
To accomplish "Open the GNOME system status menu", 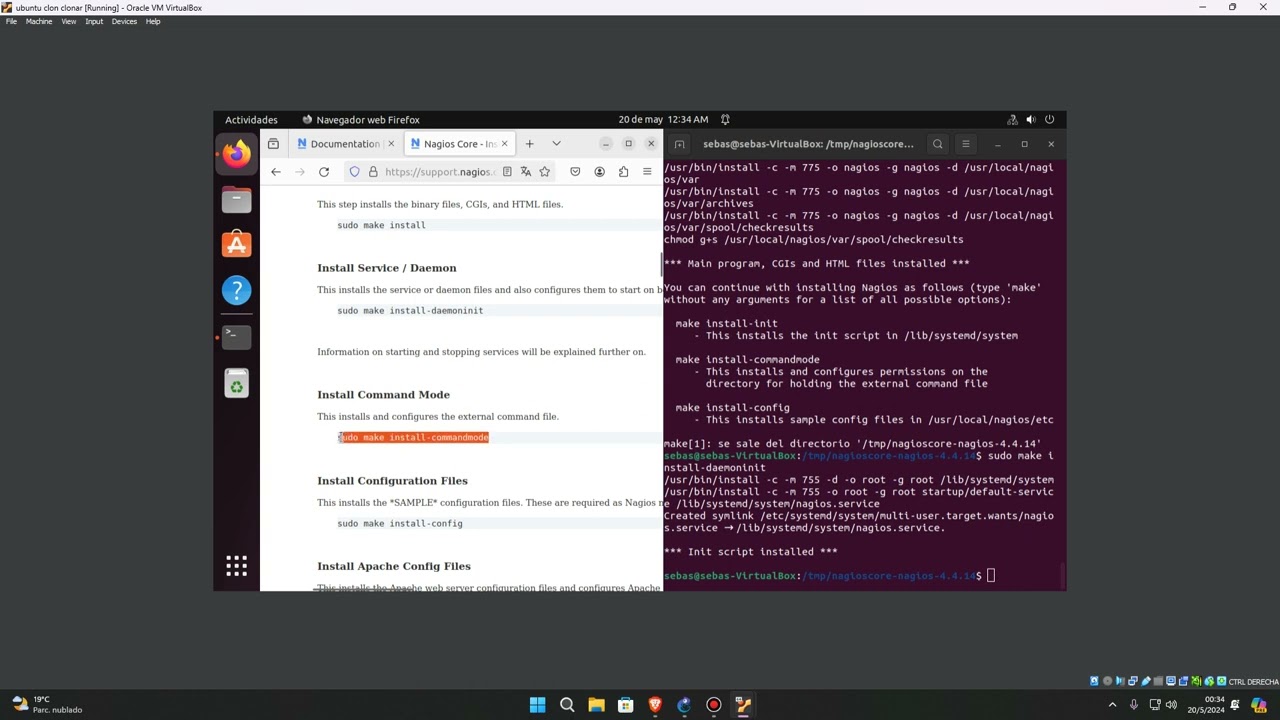I will tap(1031, 120).
